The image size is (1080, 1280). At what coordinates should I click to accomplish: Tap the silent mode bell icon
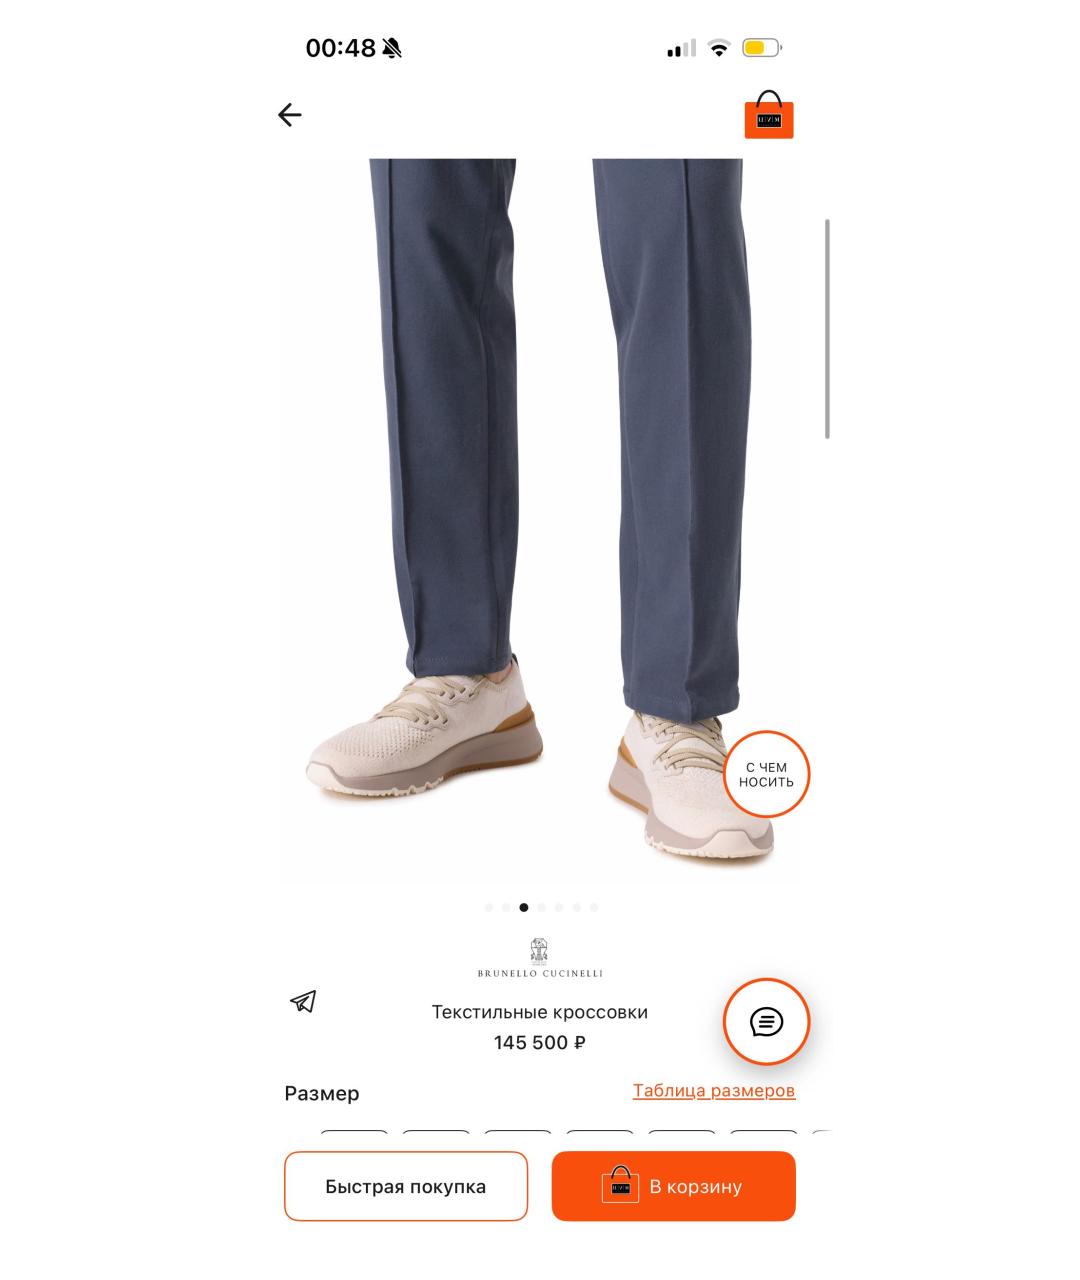[392, 48]
